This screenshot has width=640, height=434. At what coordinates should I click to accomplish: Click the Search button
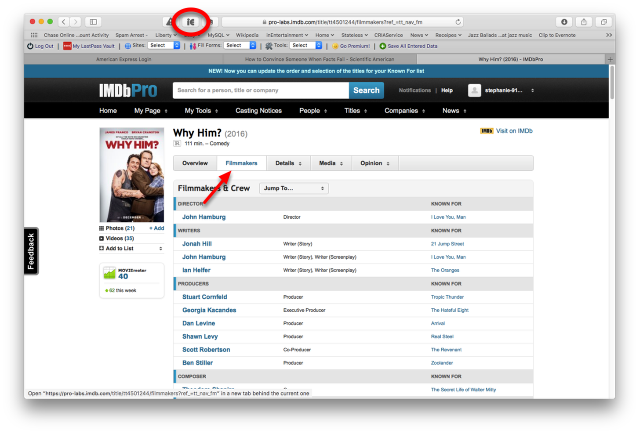[x=366, y=91]
